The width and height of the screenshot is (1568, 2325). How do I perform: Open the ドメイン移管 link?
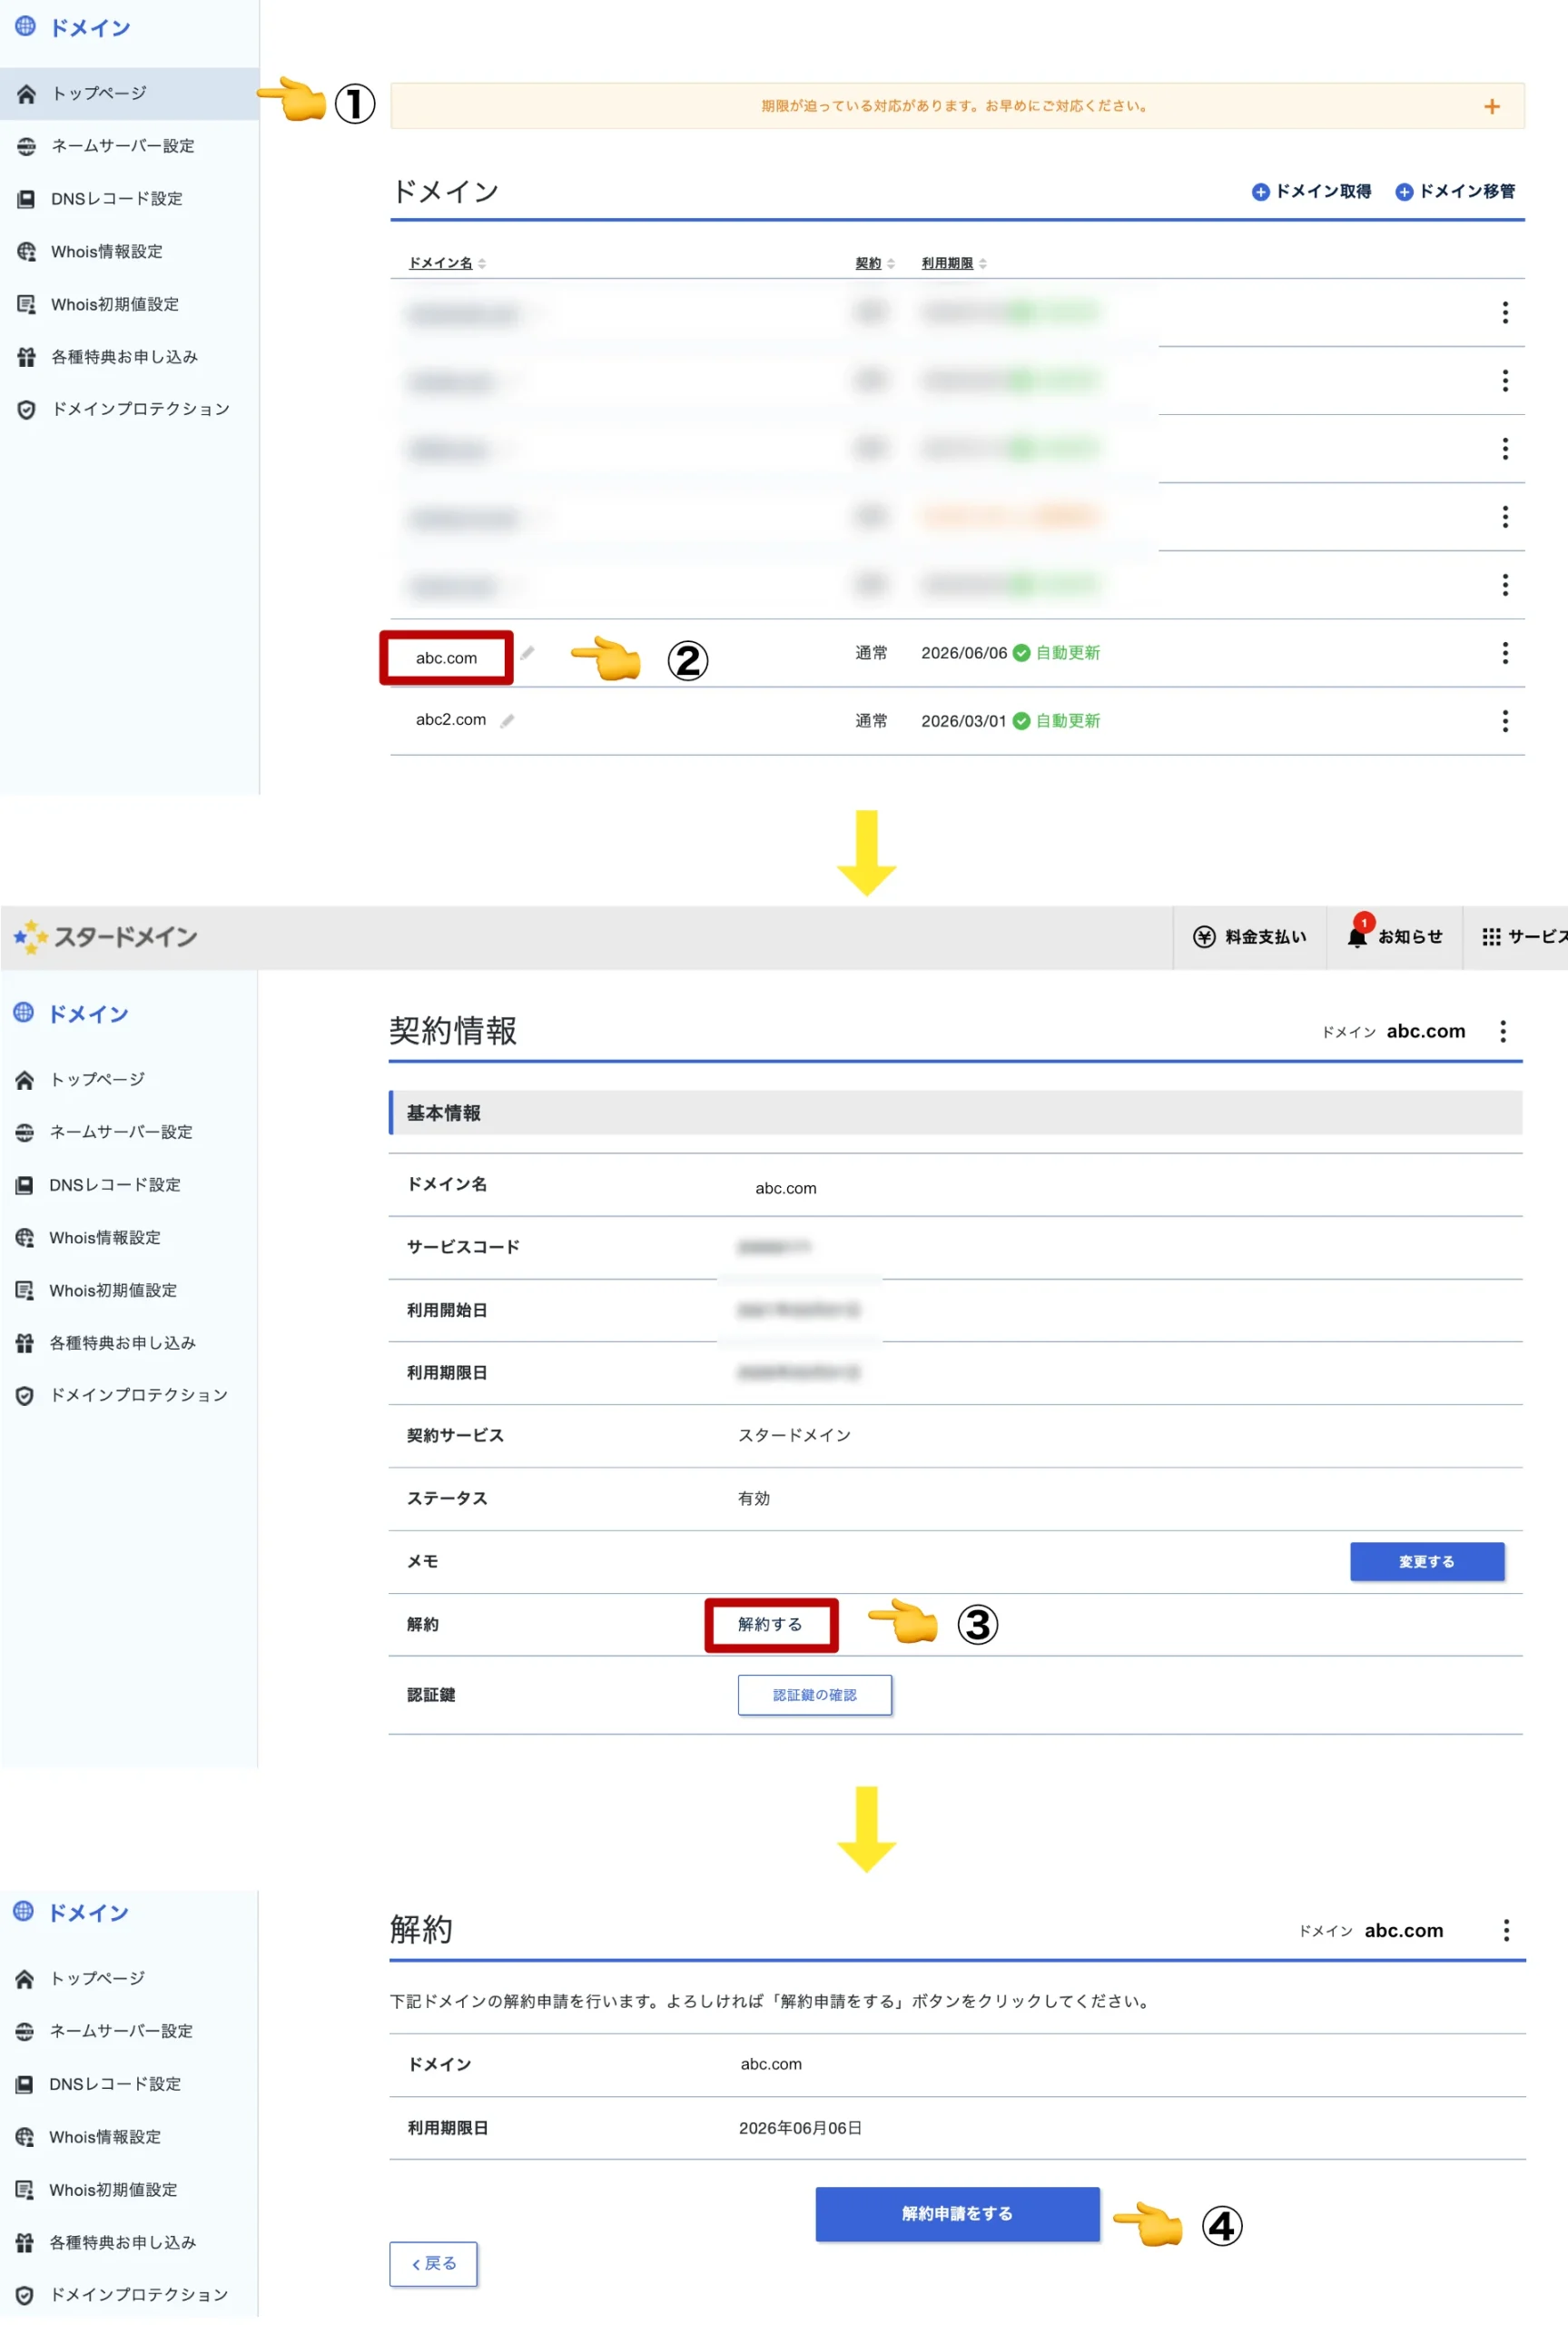tap(1455, 191)
